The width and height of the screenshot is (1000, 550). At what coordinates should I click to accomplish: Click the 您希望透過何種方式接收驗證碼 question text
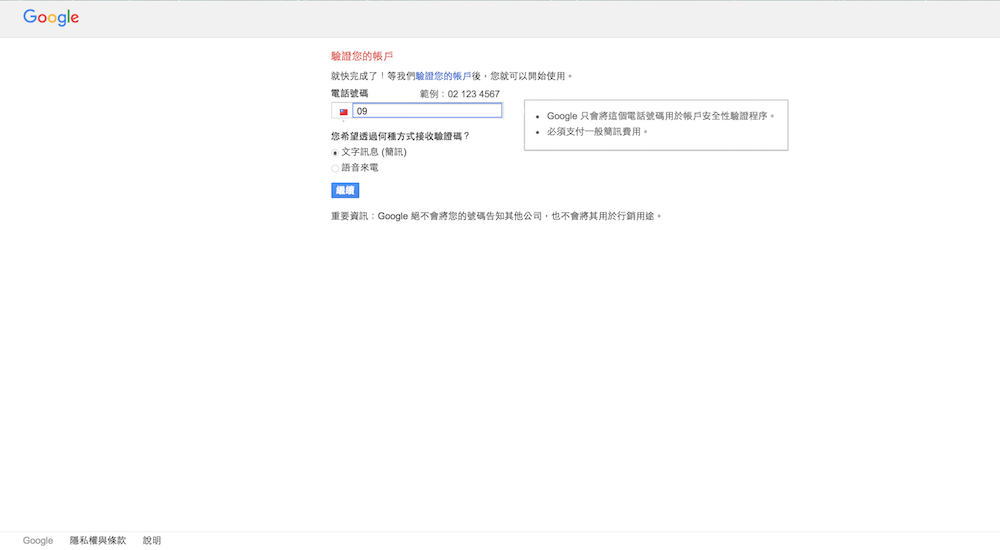[x=400, y=135]
